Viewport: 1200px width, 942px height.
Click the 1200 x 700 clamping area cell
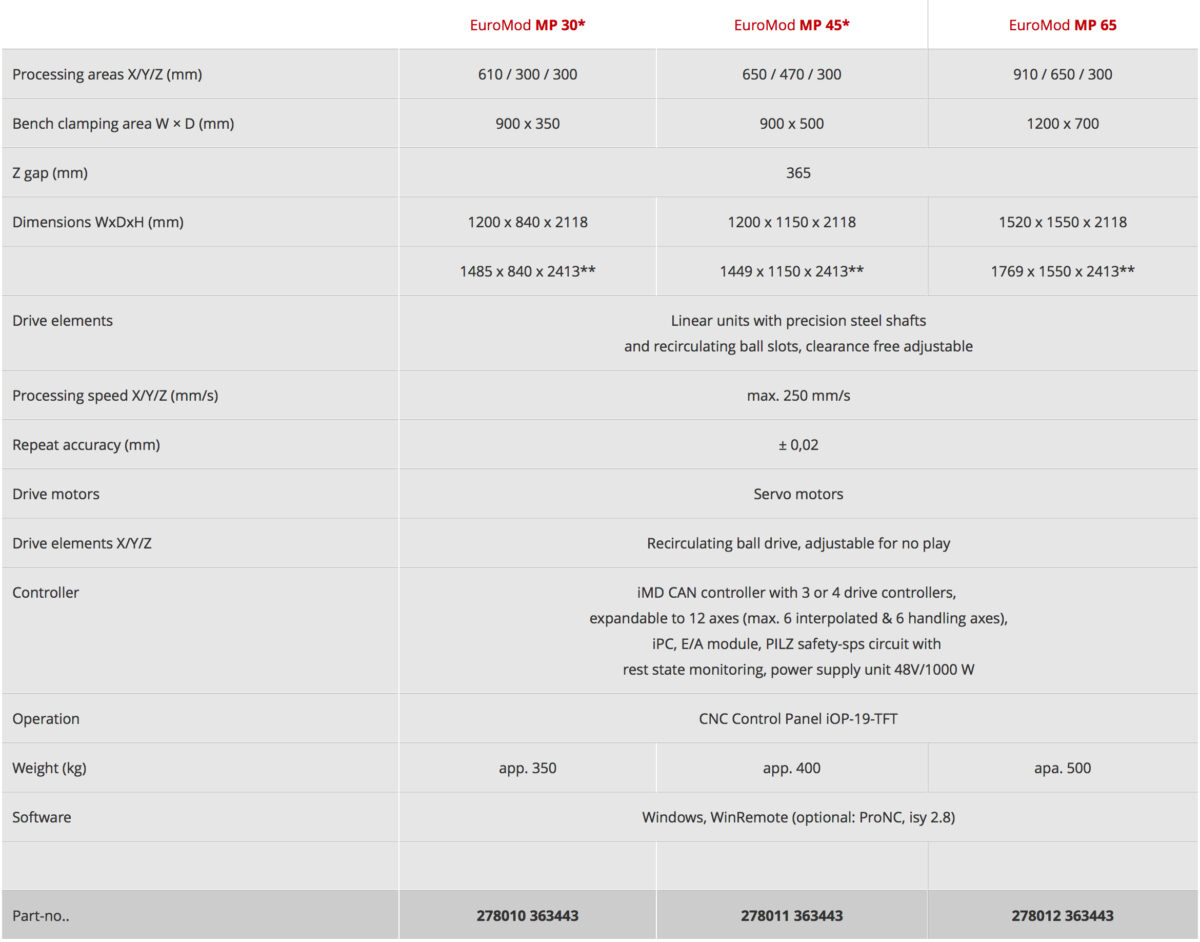tap(1062, 124)
